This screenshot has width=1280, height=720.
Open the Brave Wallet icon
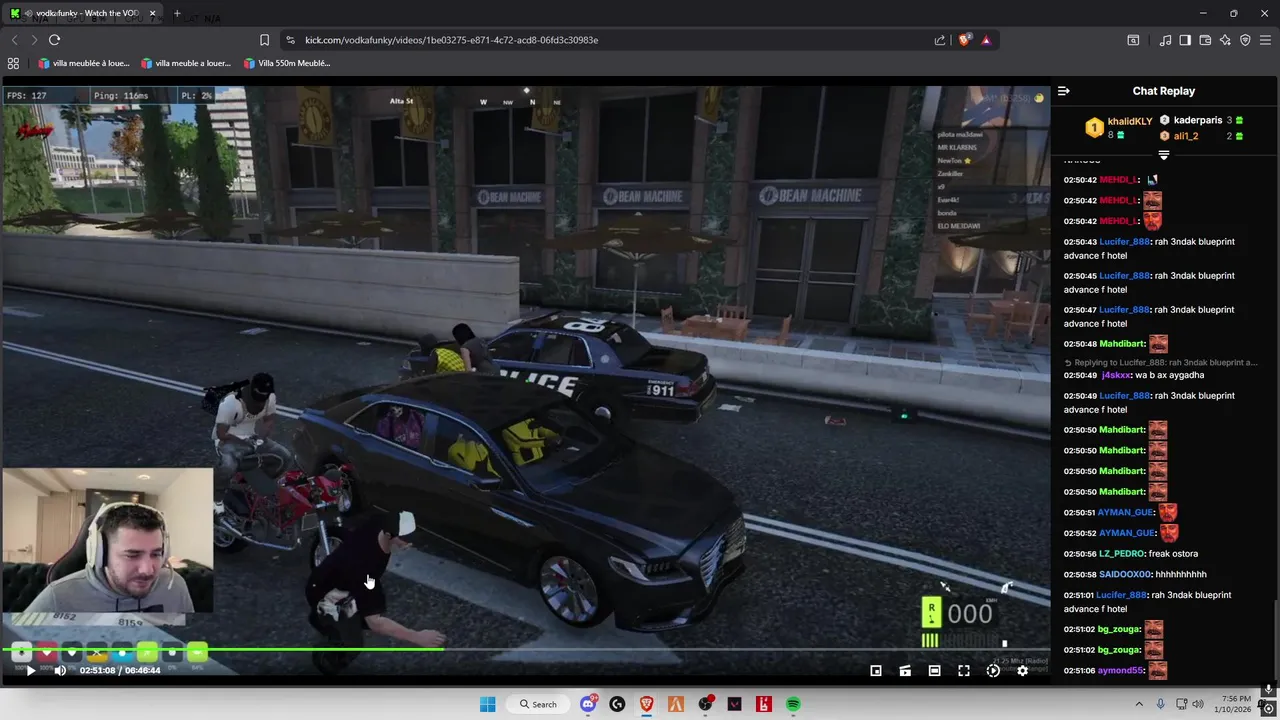1205,40
